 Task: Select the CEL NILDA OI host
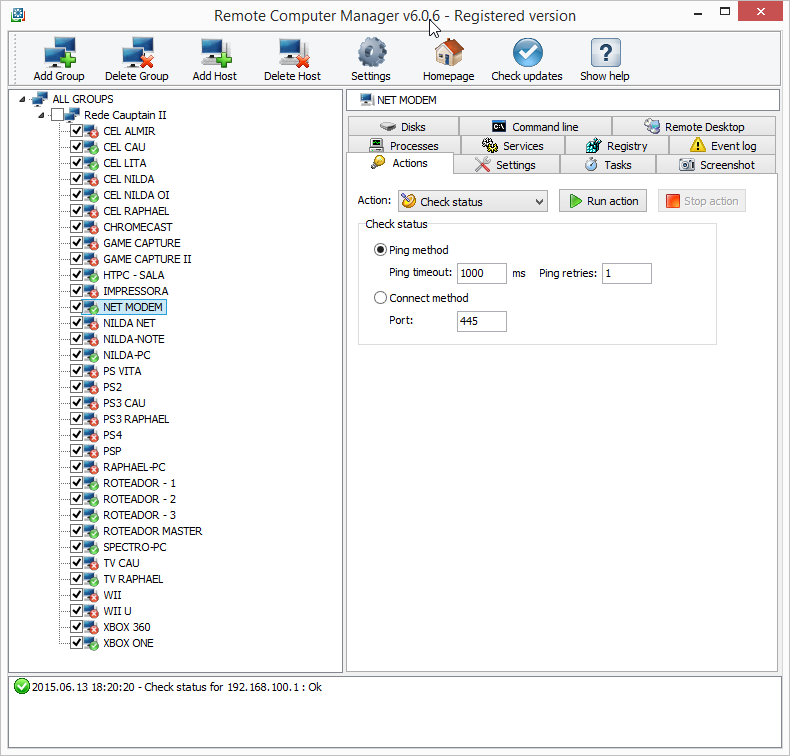click(136, 195)
